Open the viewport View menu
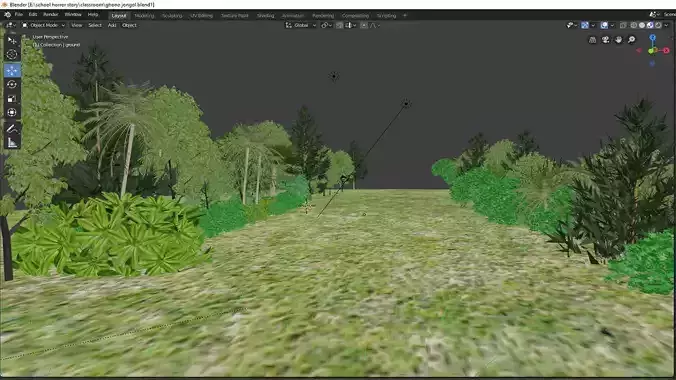This screenshot has height=380, width=676. [x=76, y=25]
